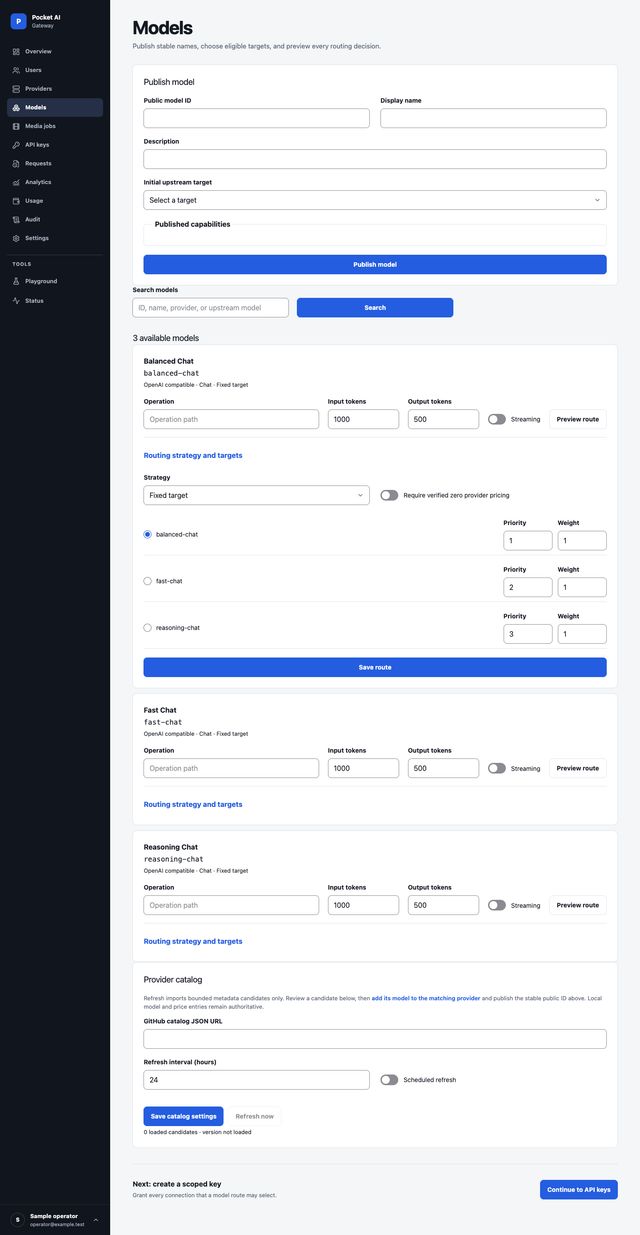Click Continue to API keys button
640x1235 pixels.
579,1189
